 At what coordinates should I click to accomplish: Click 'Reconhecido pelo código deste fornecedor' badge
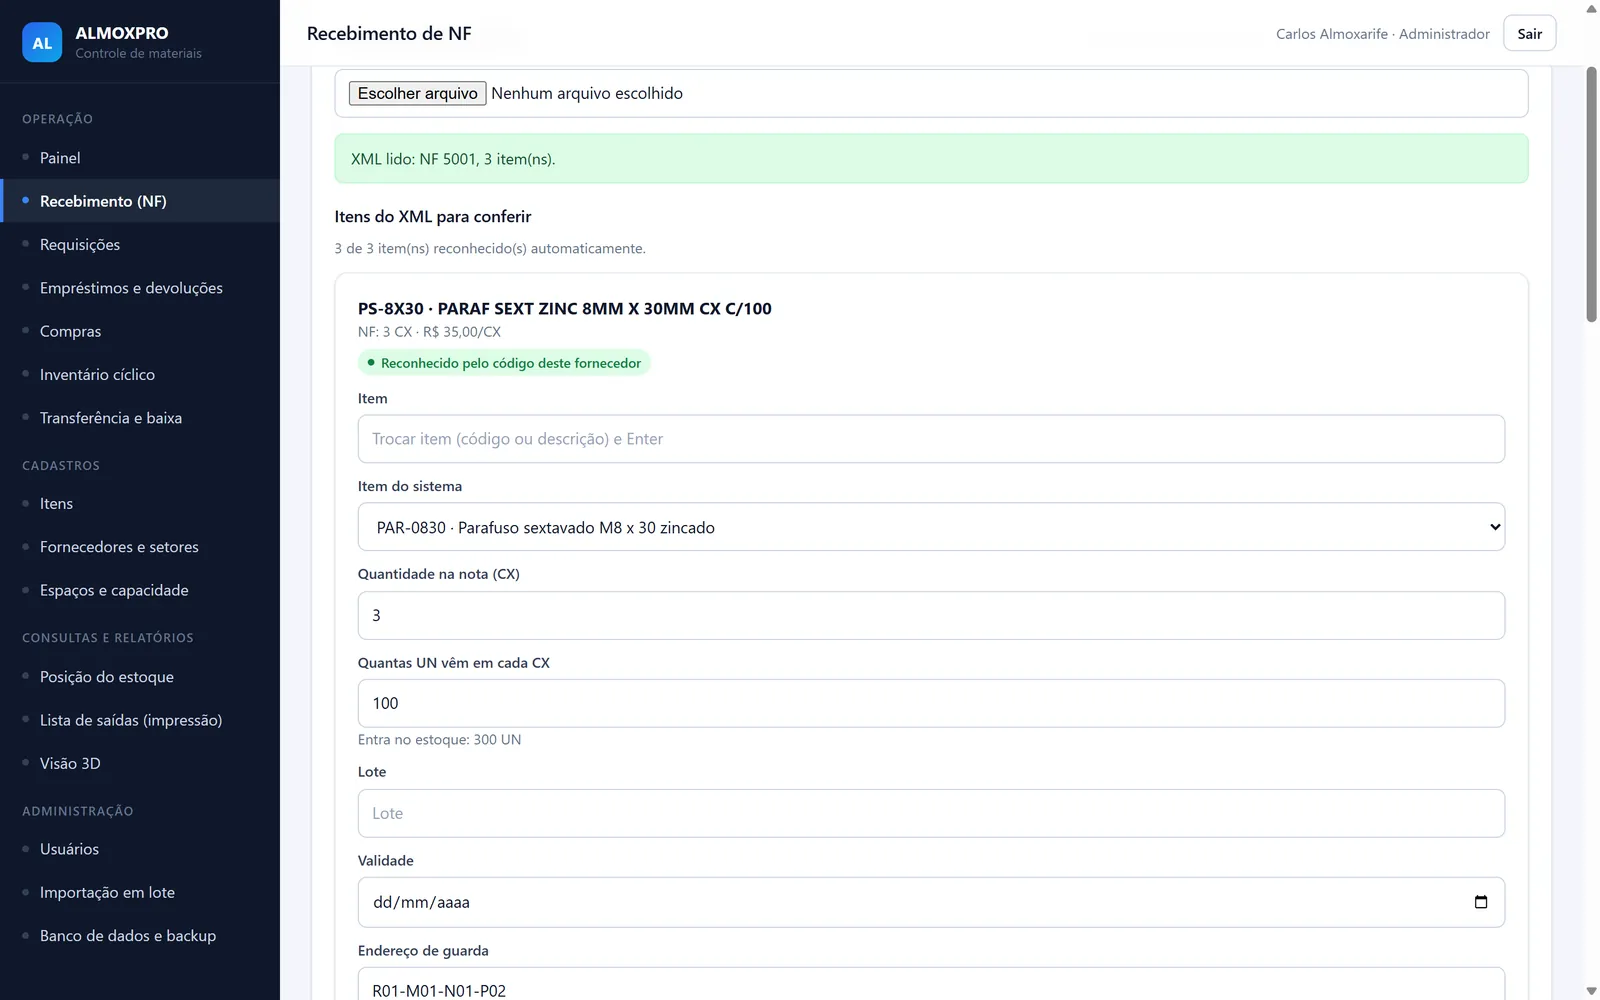(504, 363)
